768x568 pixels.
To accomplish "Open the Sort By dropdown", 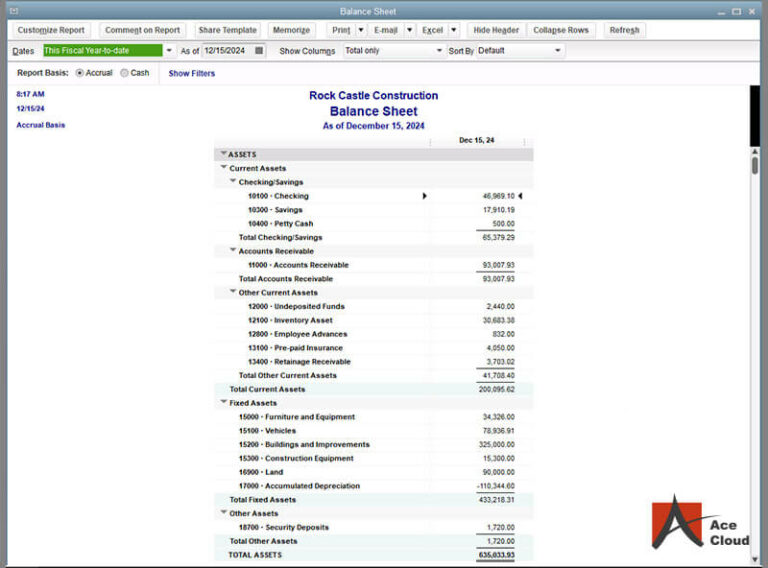I will click(x=558, y=50).
